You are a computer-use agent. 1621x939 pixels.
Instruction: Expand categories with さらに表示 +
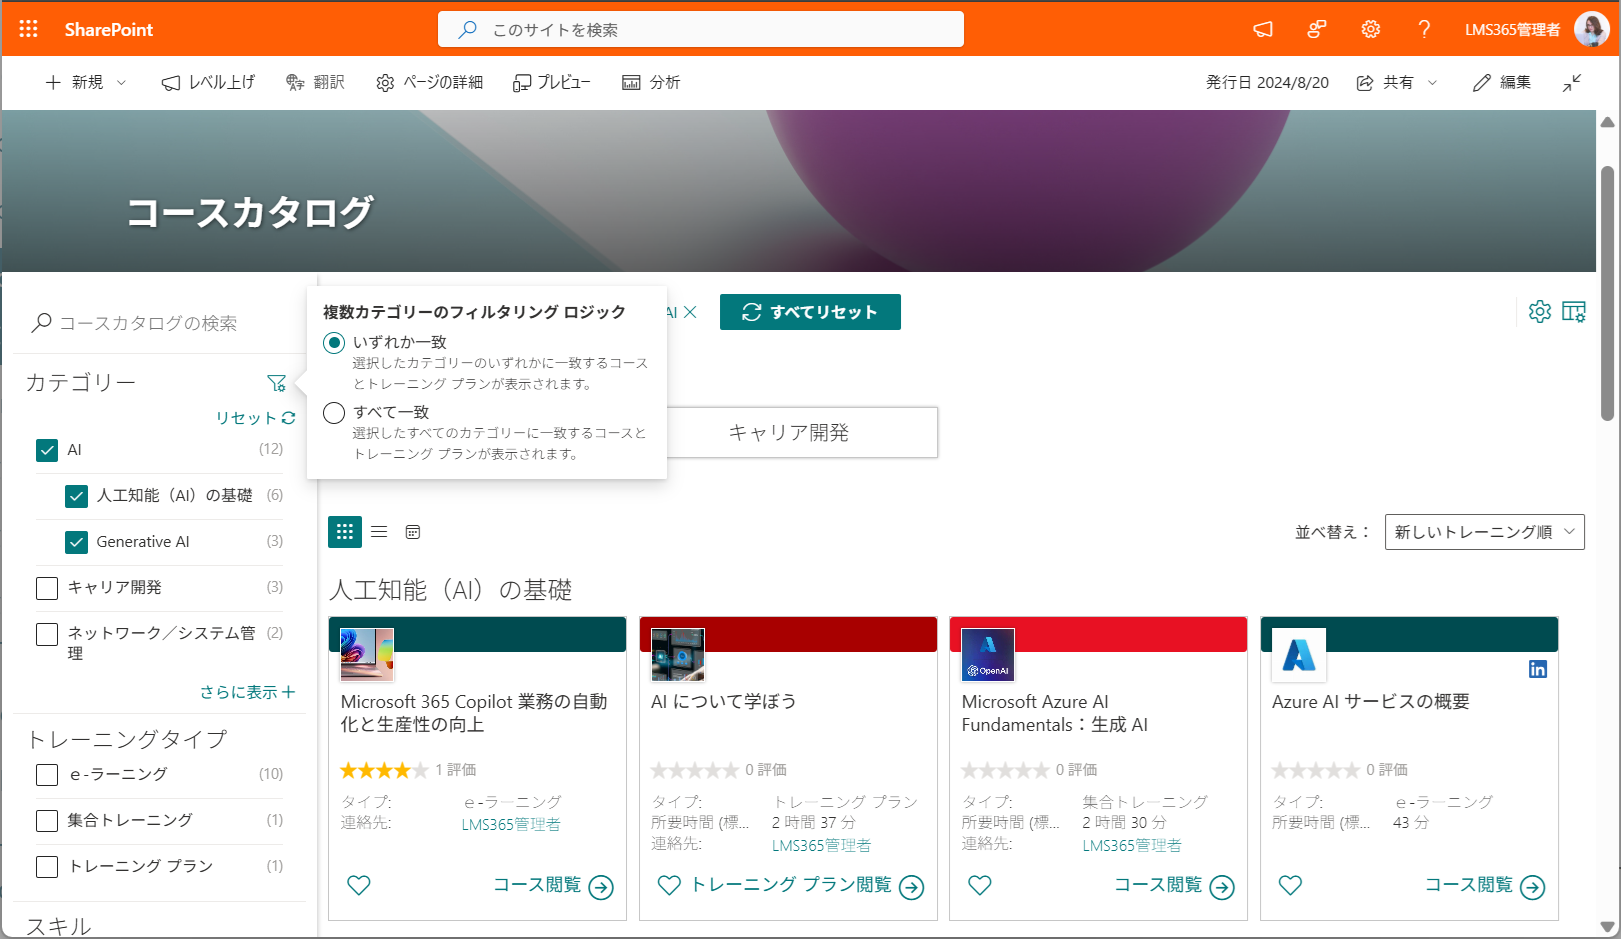pos(247,692)
